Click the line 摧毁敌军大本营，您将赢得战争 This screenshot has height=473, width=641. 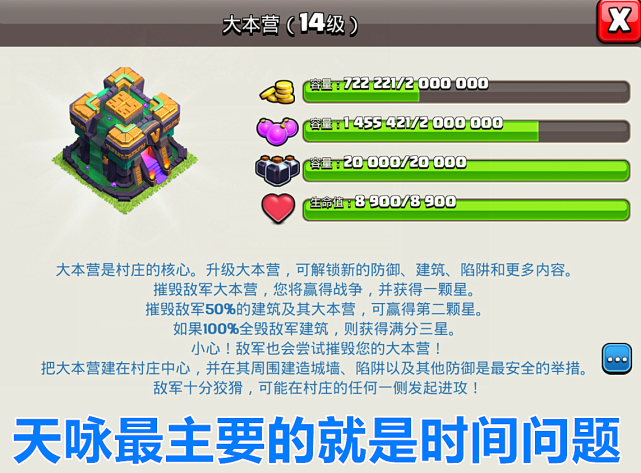pyautogui.click(x=314, y=289)
